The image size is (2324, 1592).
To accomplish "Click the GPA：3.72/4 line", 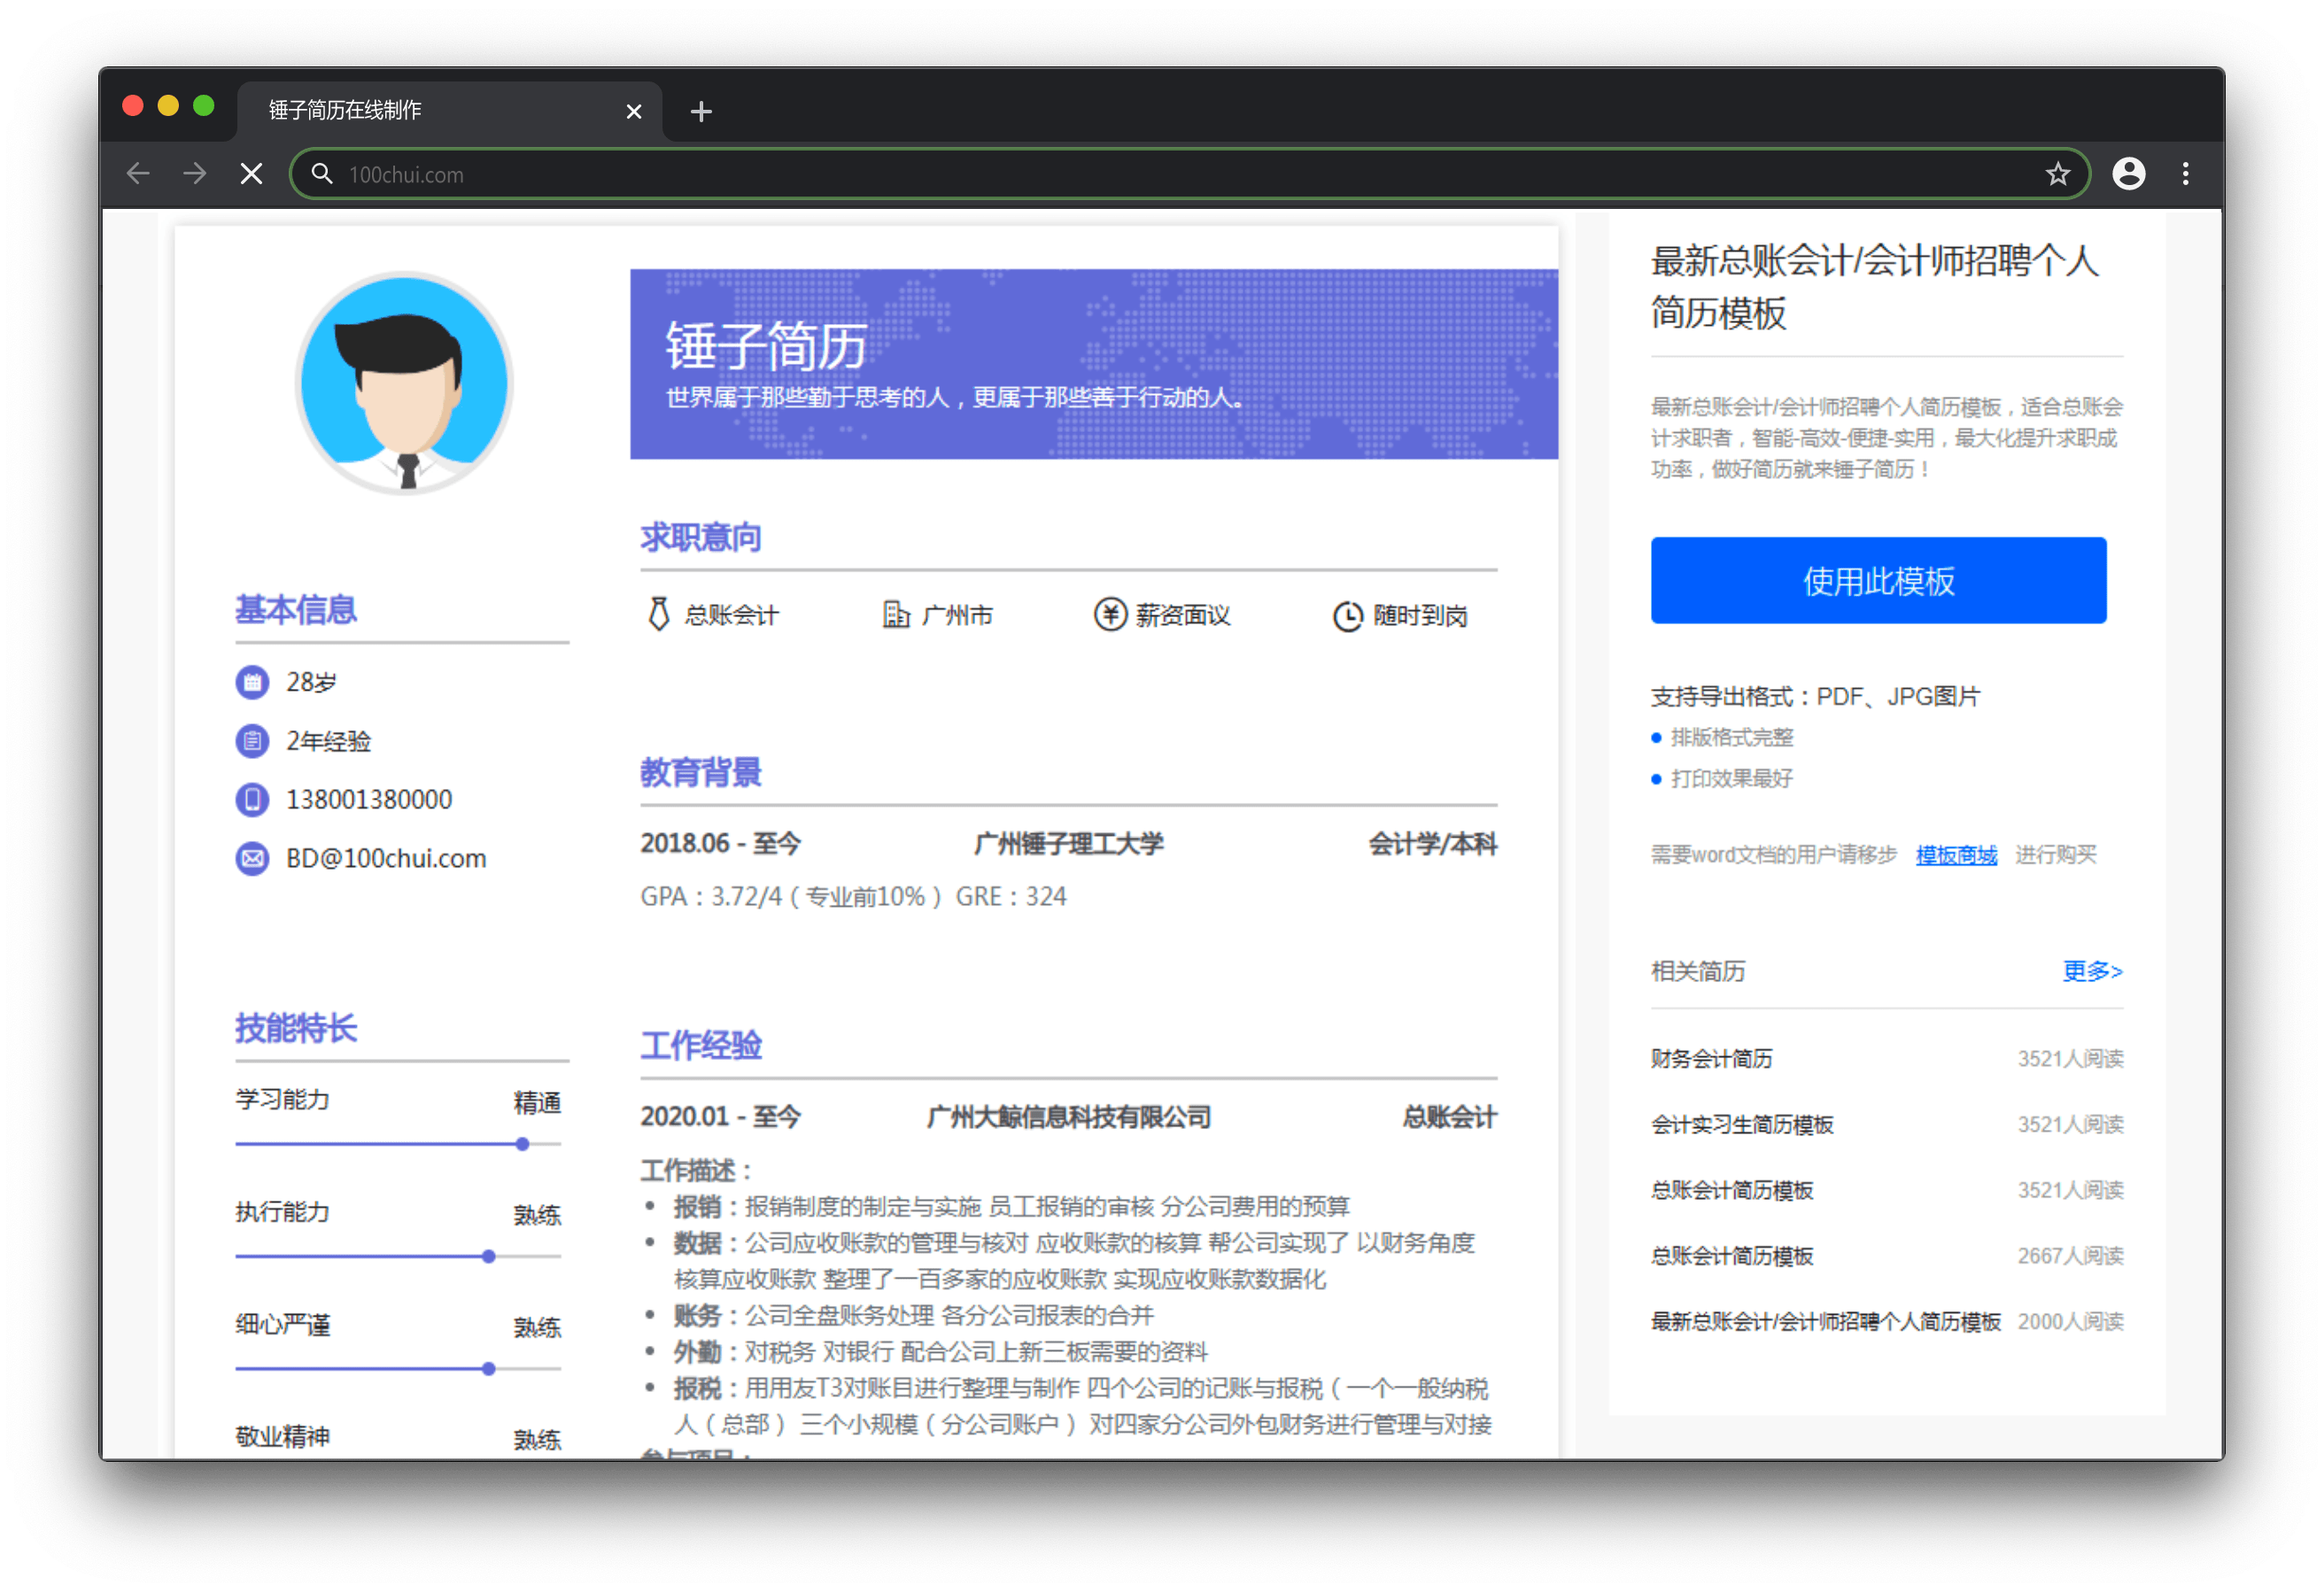I will (853, 896).
